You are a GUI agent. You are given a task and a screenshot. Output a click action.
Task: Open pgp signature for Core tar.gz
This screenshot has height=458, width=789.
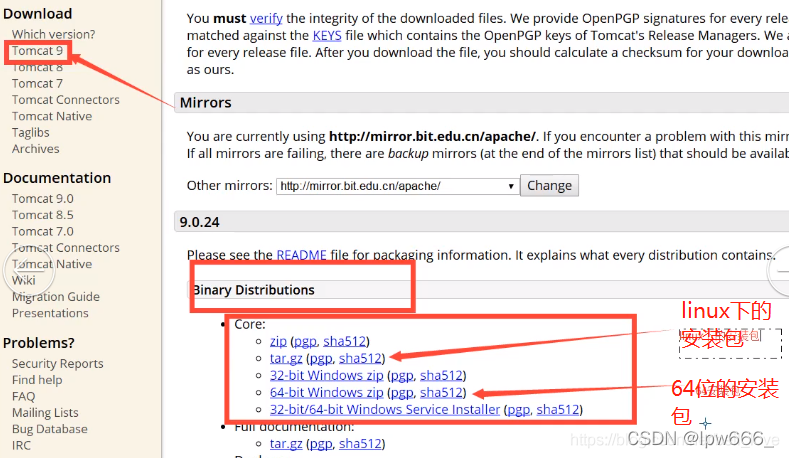pos(322,359)
